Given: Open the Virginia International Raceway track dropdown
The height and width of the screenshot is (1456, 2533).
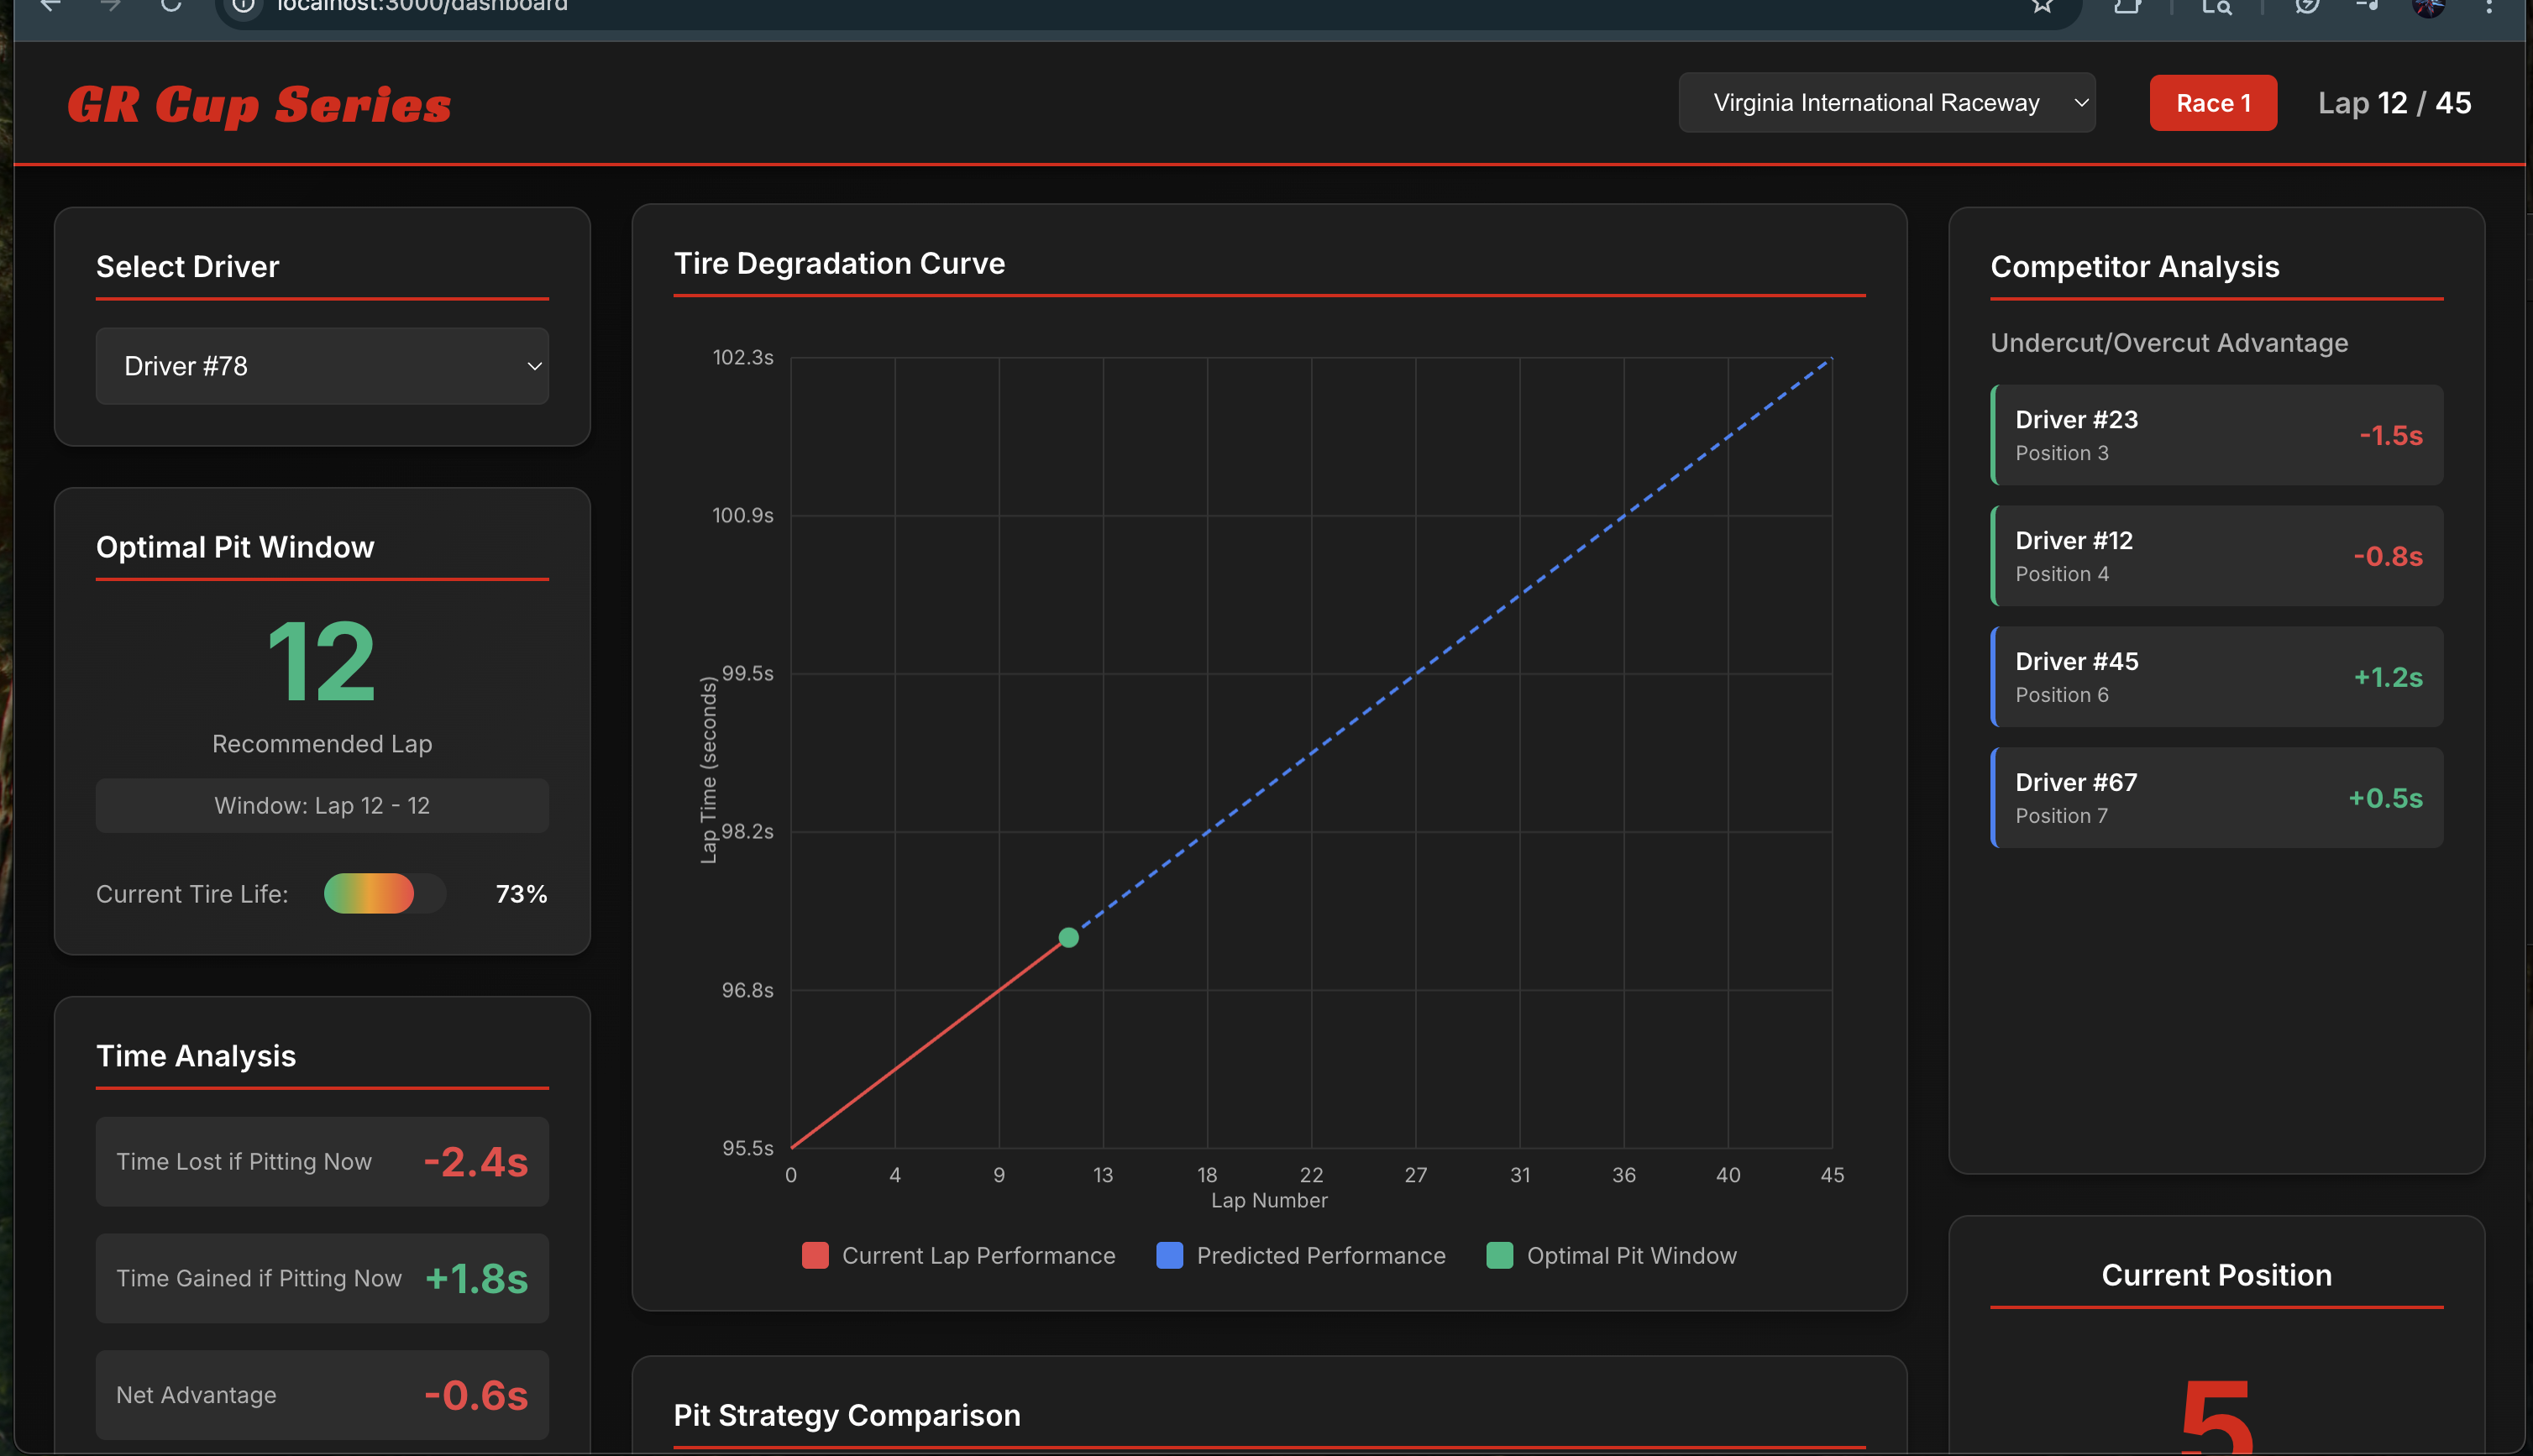Looking at the screenshot, I should [x=1886, y=103].
